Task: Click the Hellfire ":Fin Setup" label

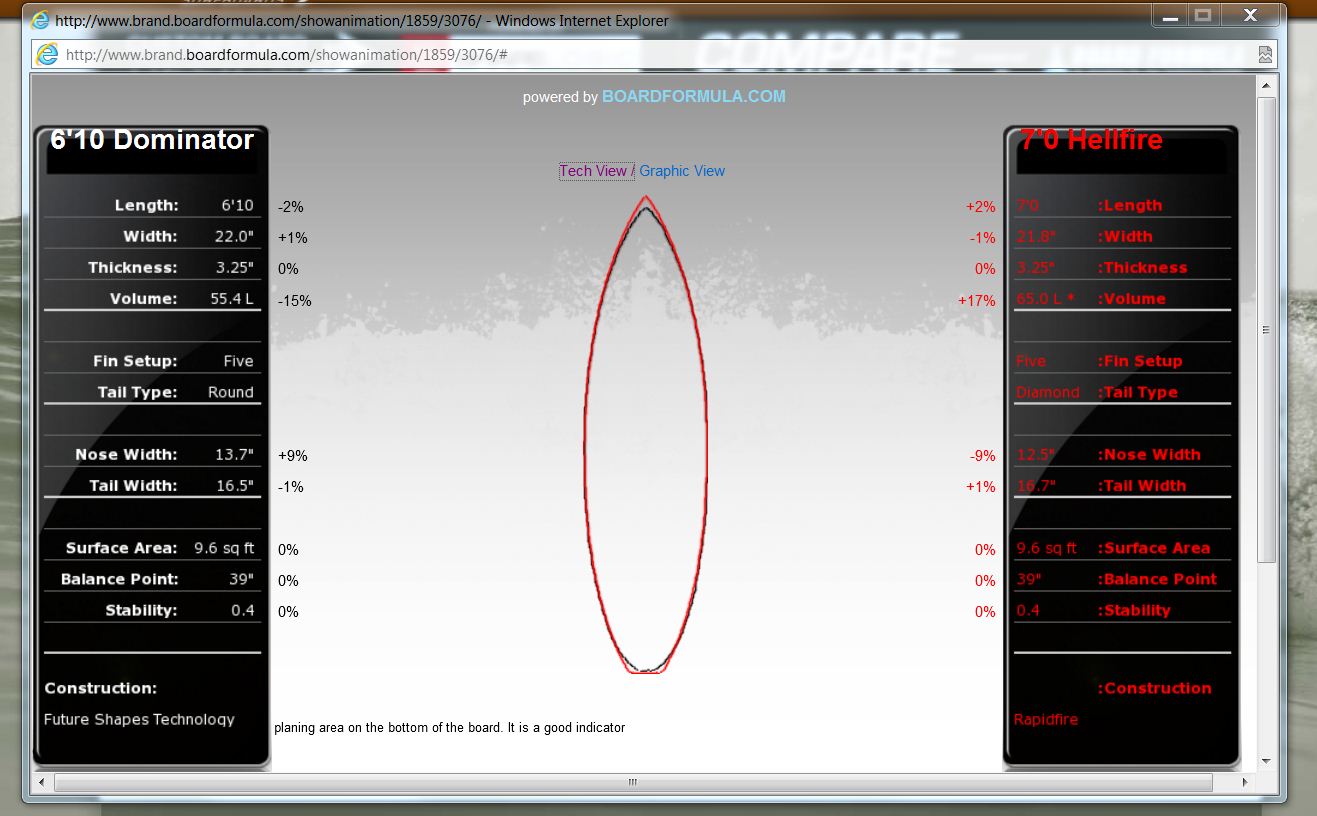Action: (x=1140, y=361)
